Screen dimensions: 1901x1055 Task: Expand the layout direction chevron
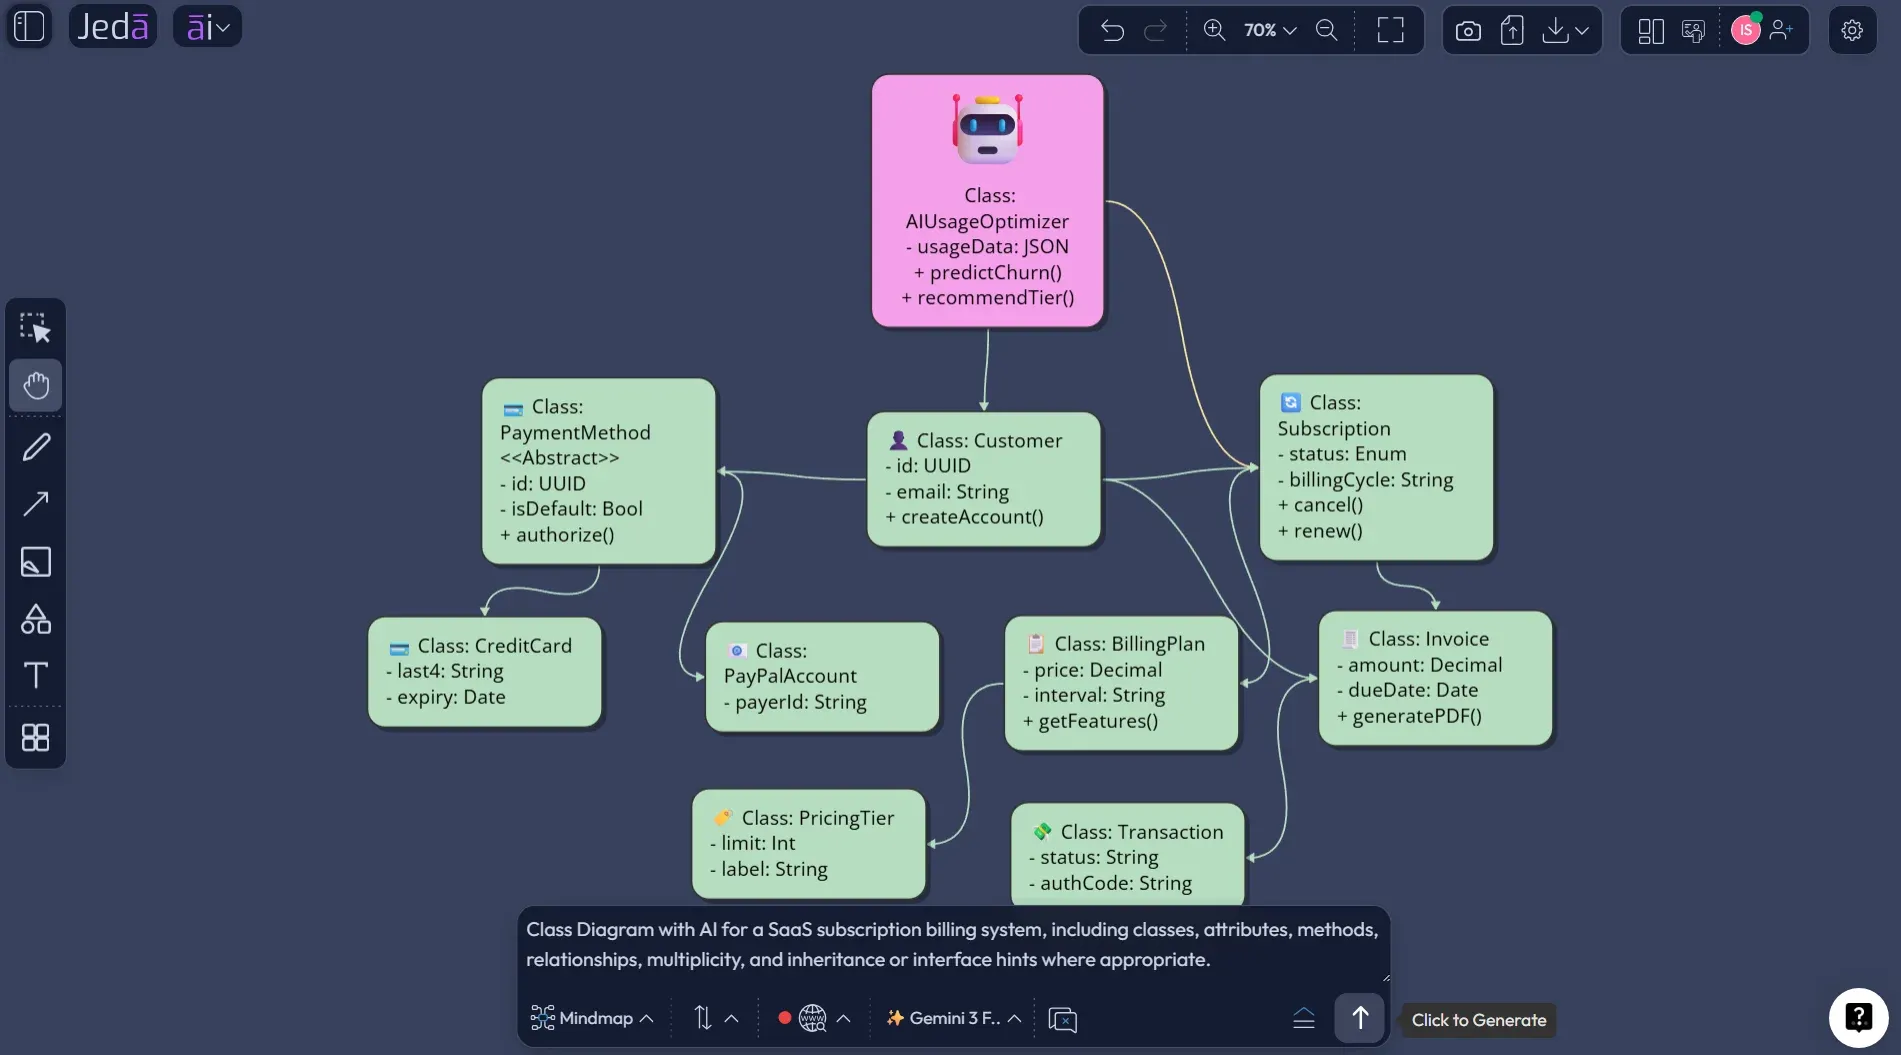click(x=732, y=1019)
